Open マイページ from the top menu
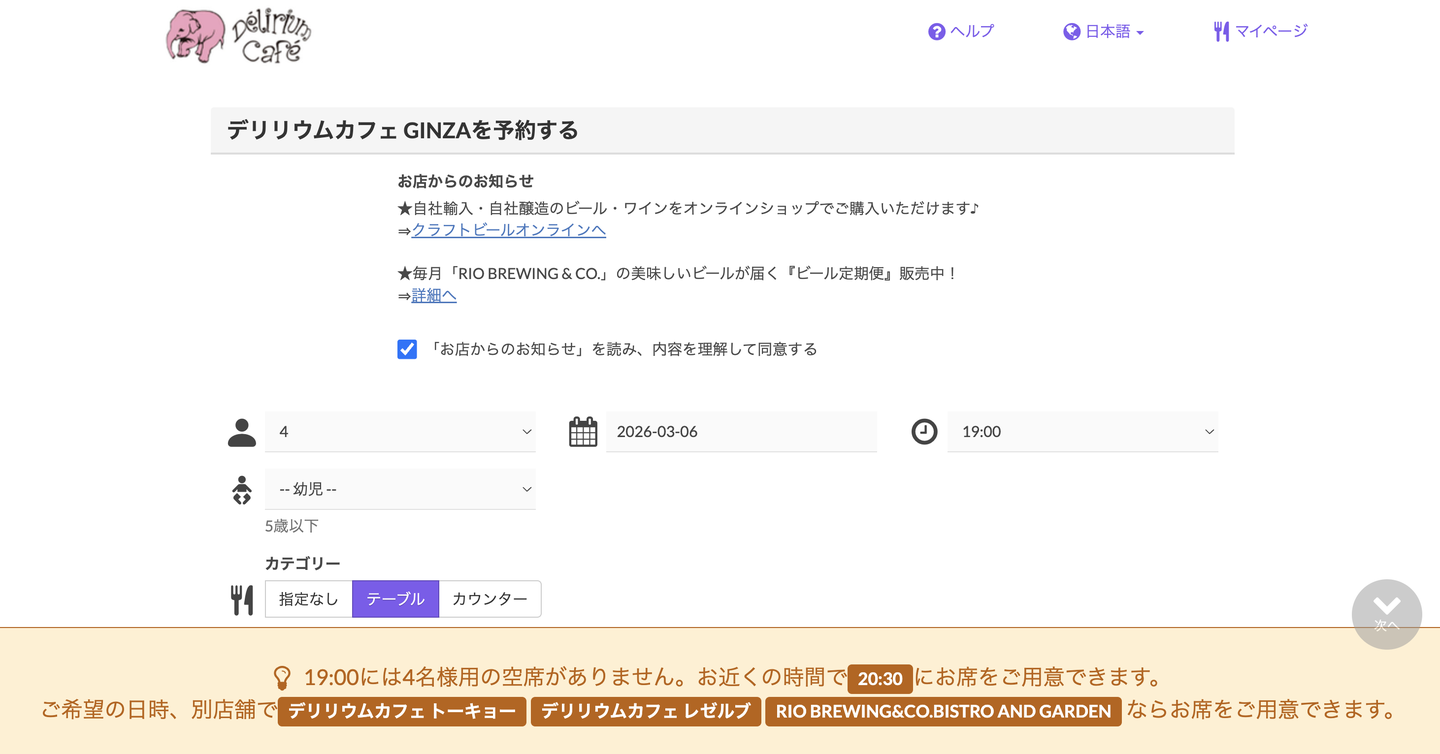Image resolution: width=1440 pixels, height=754 pixels. 1271,31
